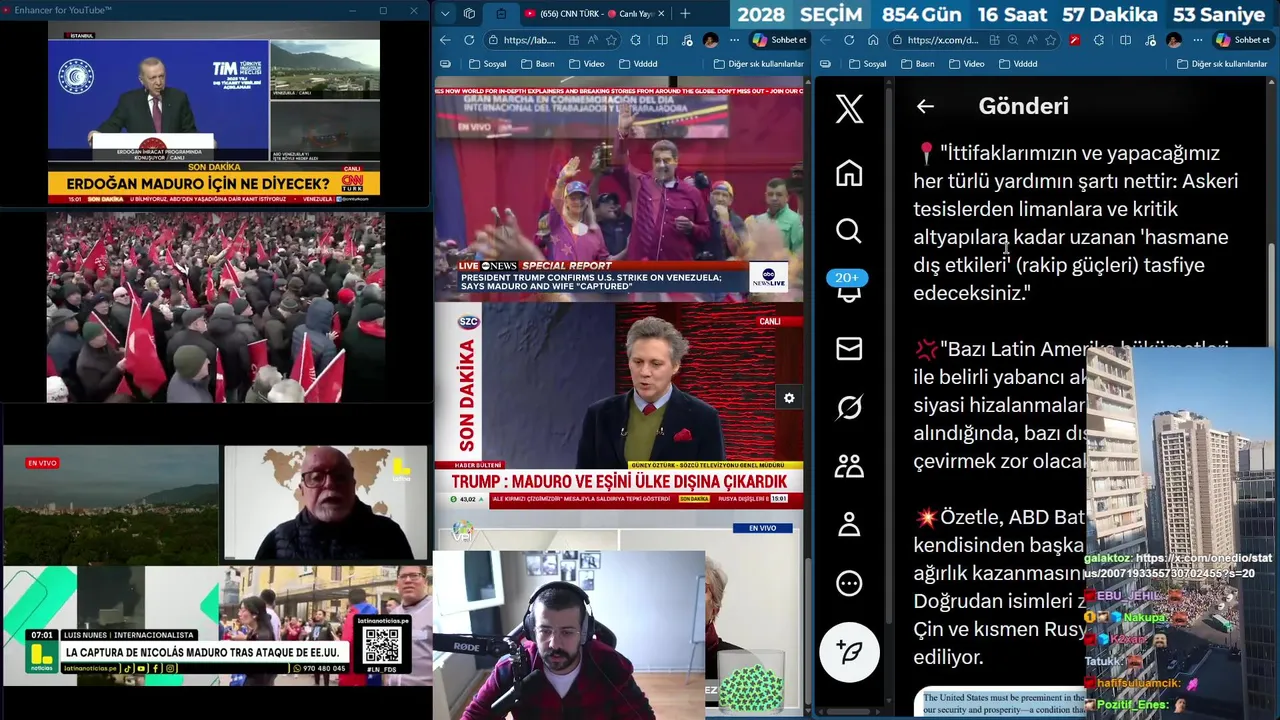Click the ABC News Maduro video
This screenshot has width=1280, height=720.
[x=619, y=188]
